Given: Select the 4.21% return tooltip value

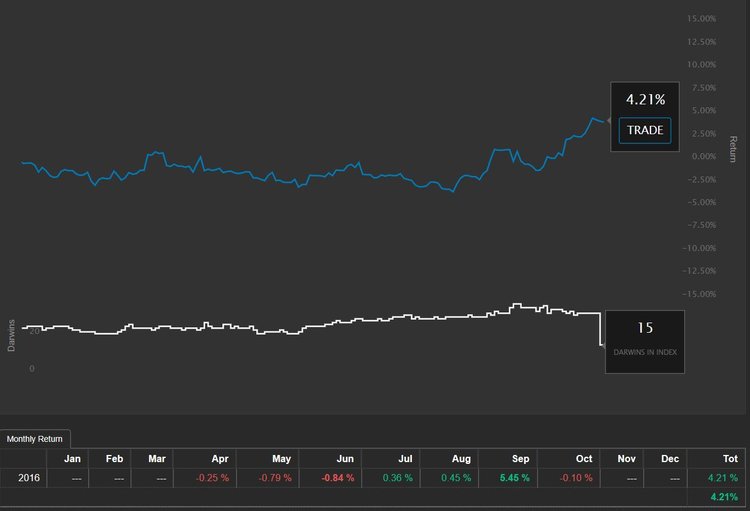Looking at the screenshot, I should point(645,100).
